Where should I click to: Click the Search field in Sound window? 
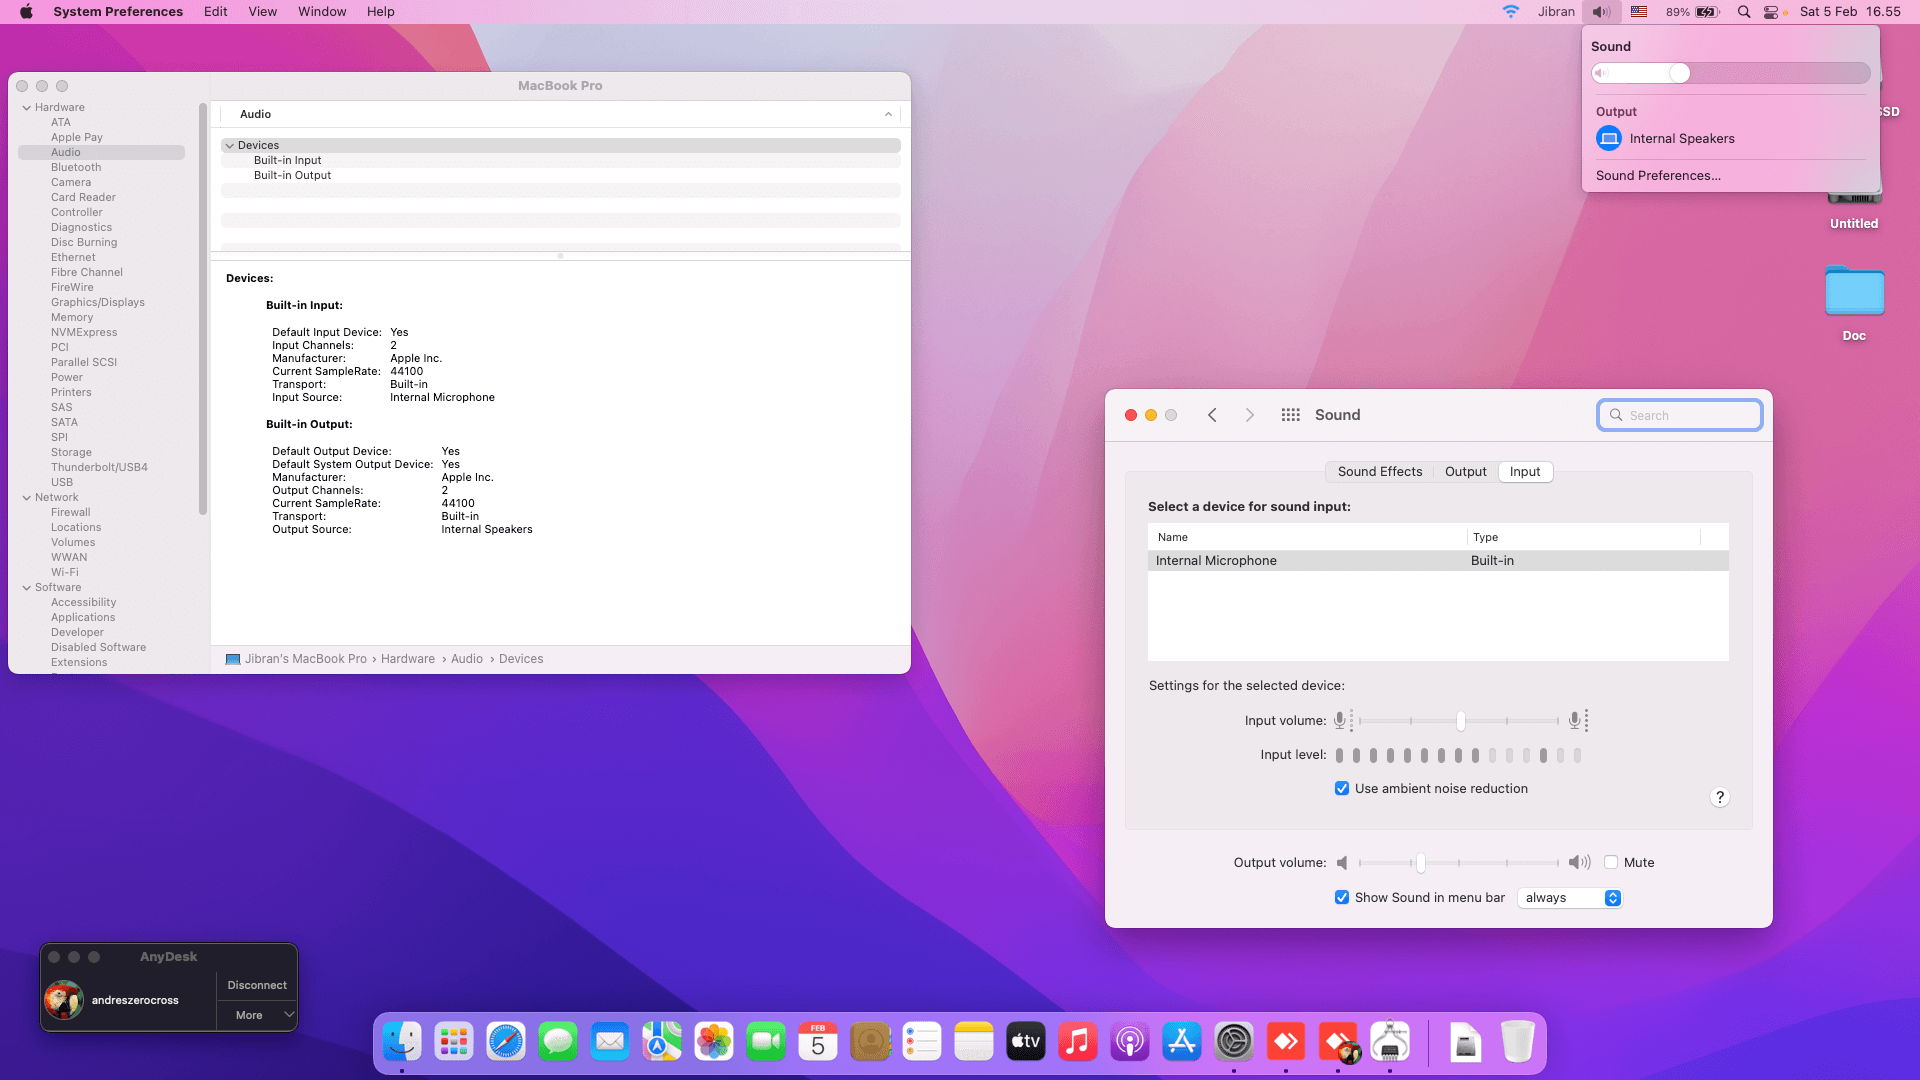click(1680, 416)
